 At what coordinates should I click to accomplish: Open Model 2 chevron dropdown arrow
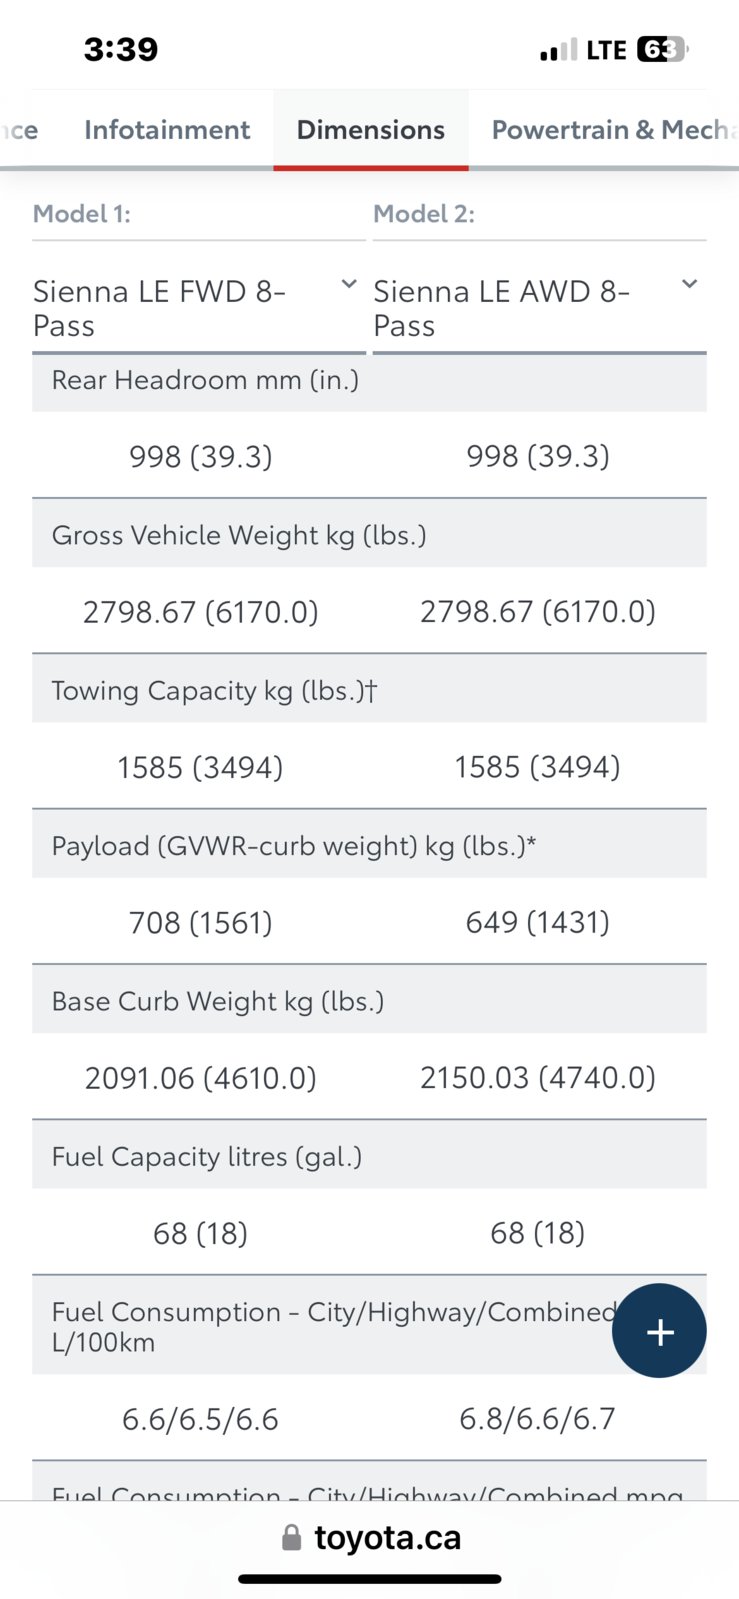[689, 284]
